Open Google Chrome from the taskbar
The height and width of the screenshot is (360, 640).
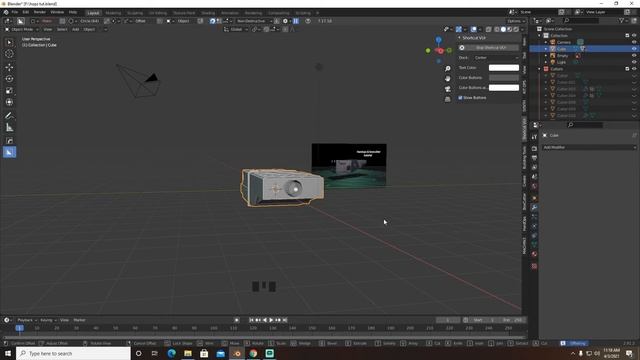(253, 353)
